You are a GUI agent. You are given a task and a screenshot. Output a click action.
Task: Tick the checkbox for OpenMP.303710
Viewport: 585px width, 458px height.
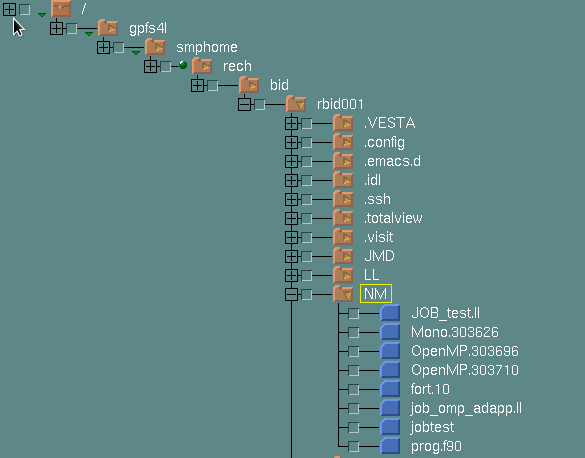(x=354, y=370)
